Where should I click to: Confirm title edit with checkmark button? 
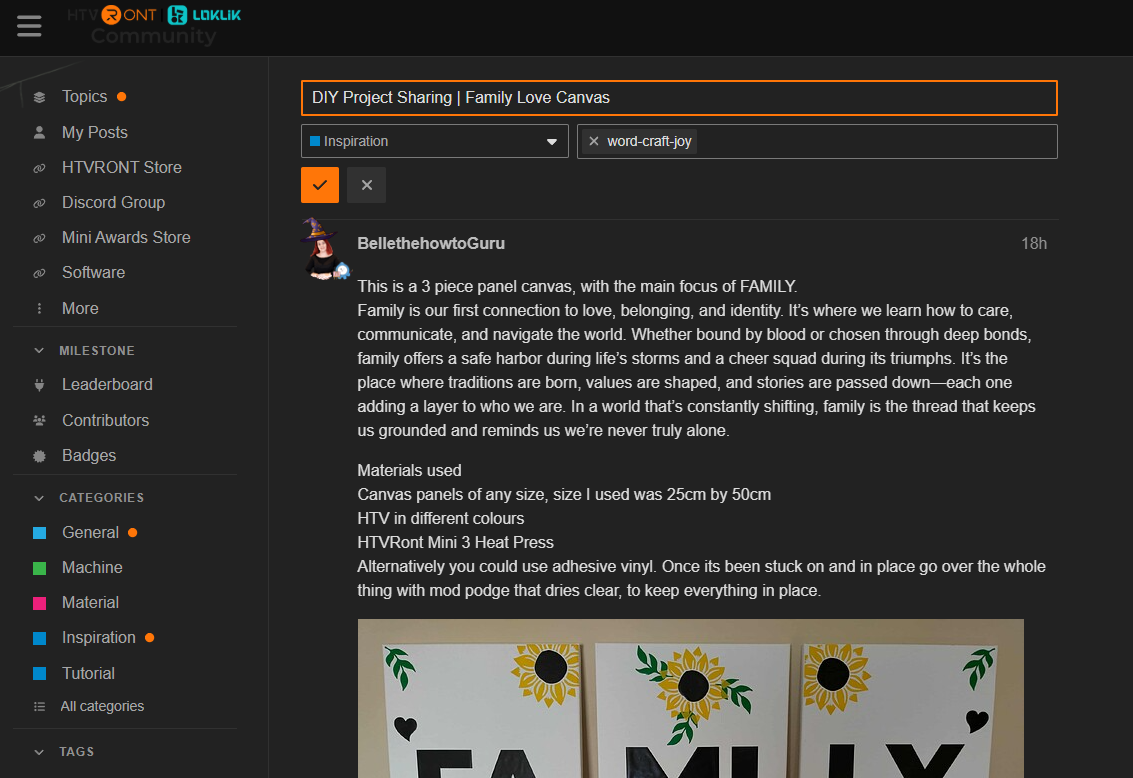tap(320, 185)
